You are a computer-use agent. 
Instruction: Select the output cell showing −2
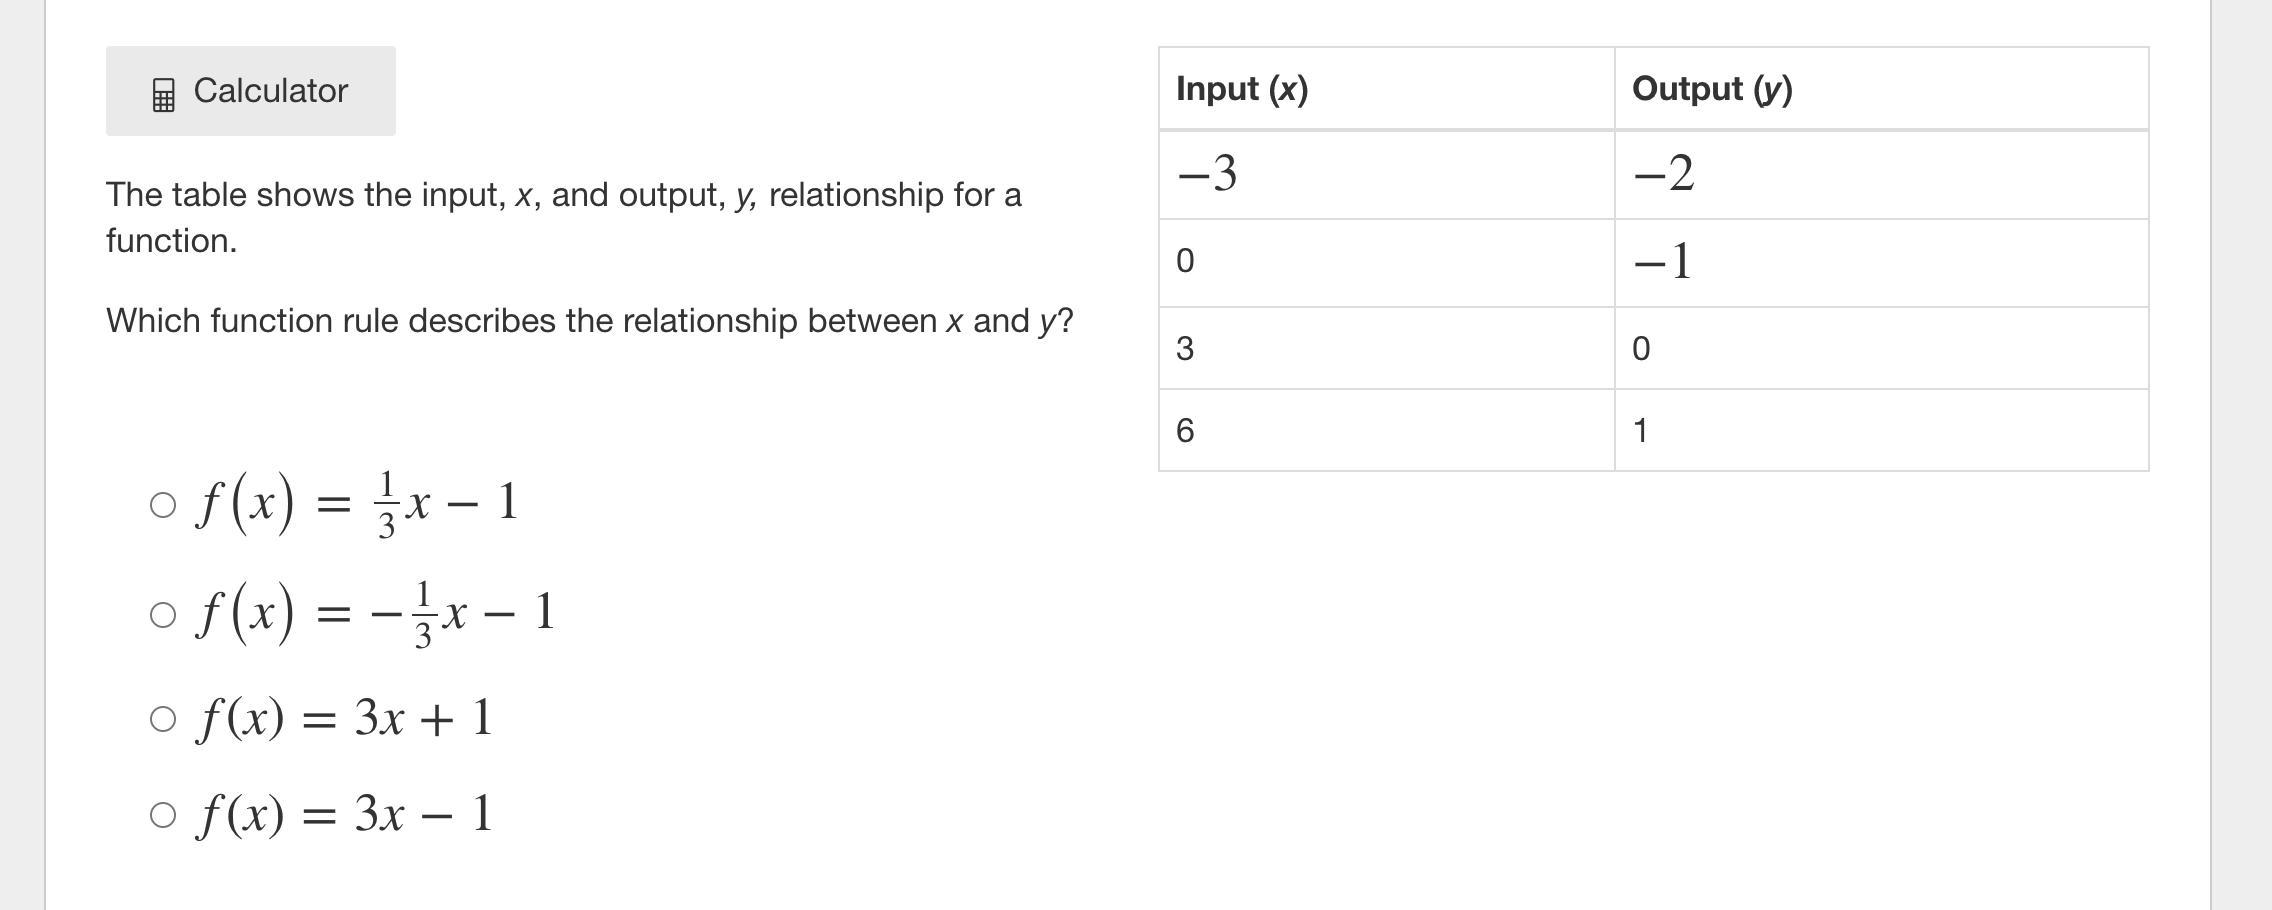point(1881,175)
